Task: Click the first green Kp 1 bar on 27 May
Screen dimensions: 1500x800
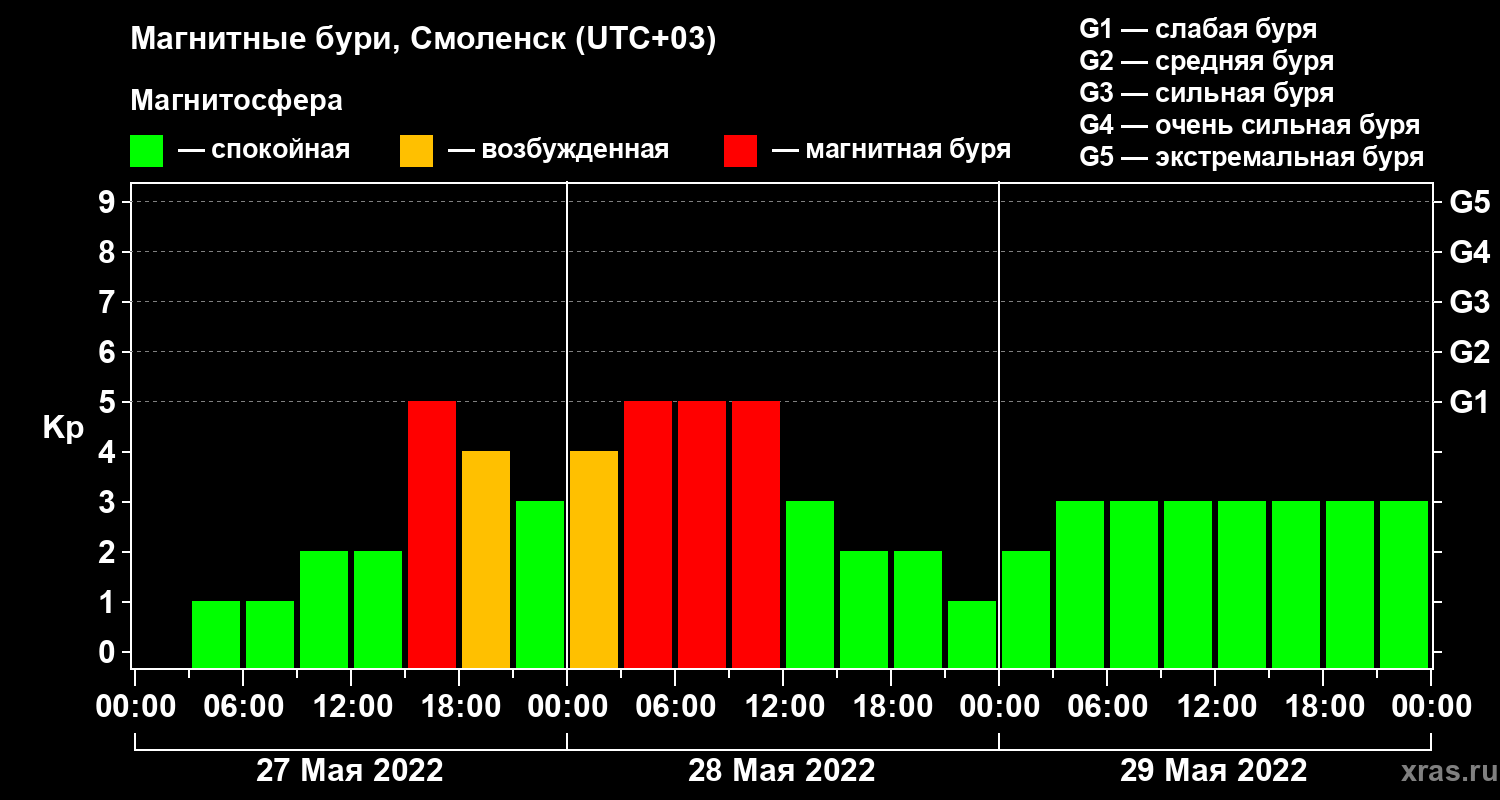Action: [x=216, y=634]
